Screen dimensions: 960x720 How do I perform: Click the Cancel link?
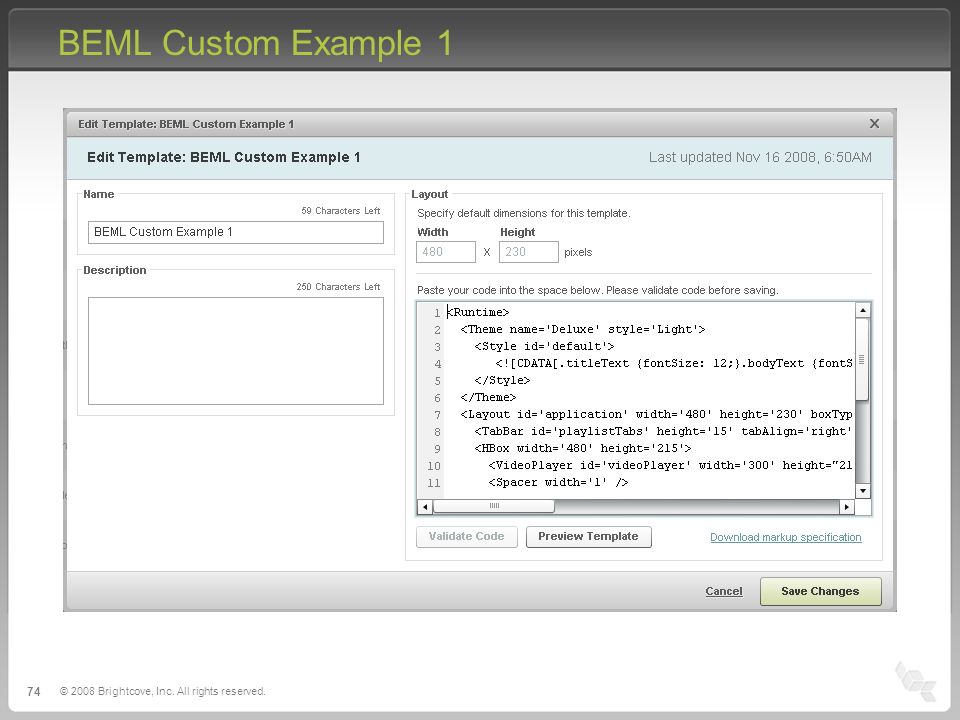(x=724, y=591)
